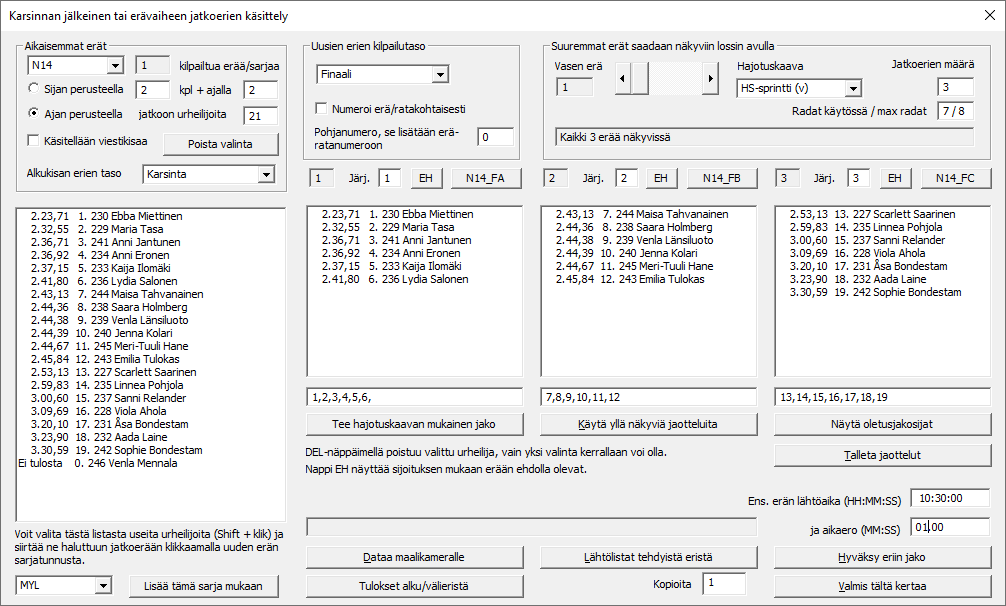Select the Ajan perusteella radio button
Screen dimensions: 1006x606
pyautogui.click(x=33, y=114)
